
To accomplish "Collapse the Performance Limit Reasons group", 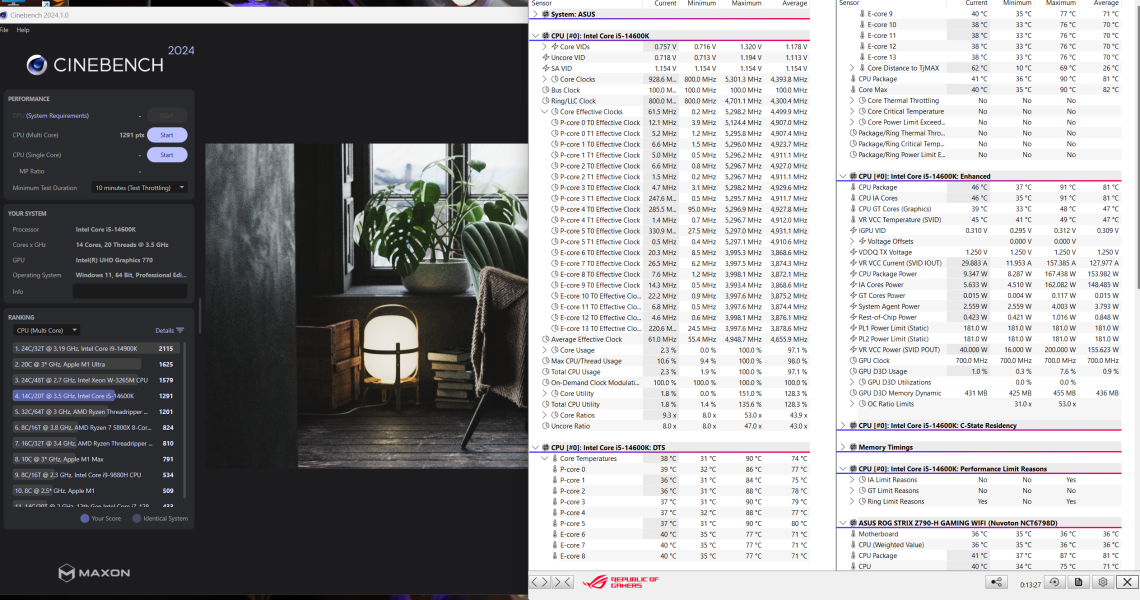I will pos(843,468).
